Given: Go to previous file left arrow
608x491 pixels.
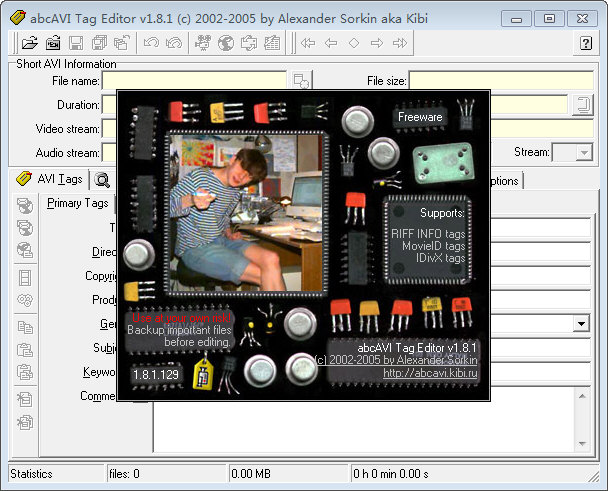Looking at the screenshot, I should tap(331, 43).
